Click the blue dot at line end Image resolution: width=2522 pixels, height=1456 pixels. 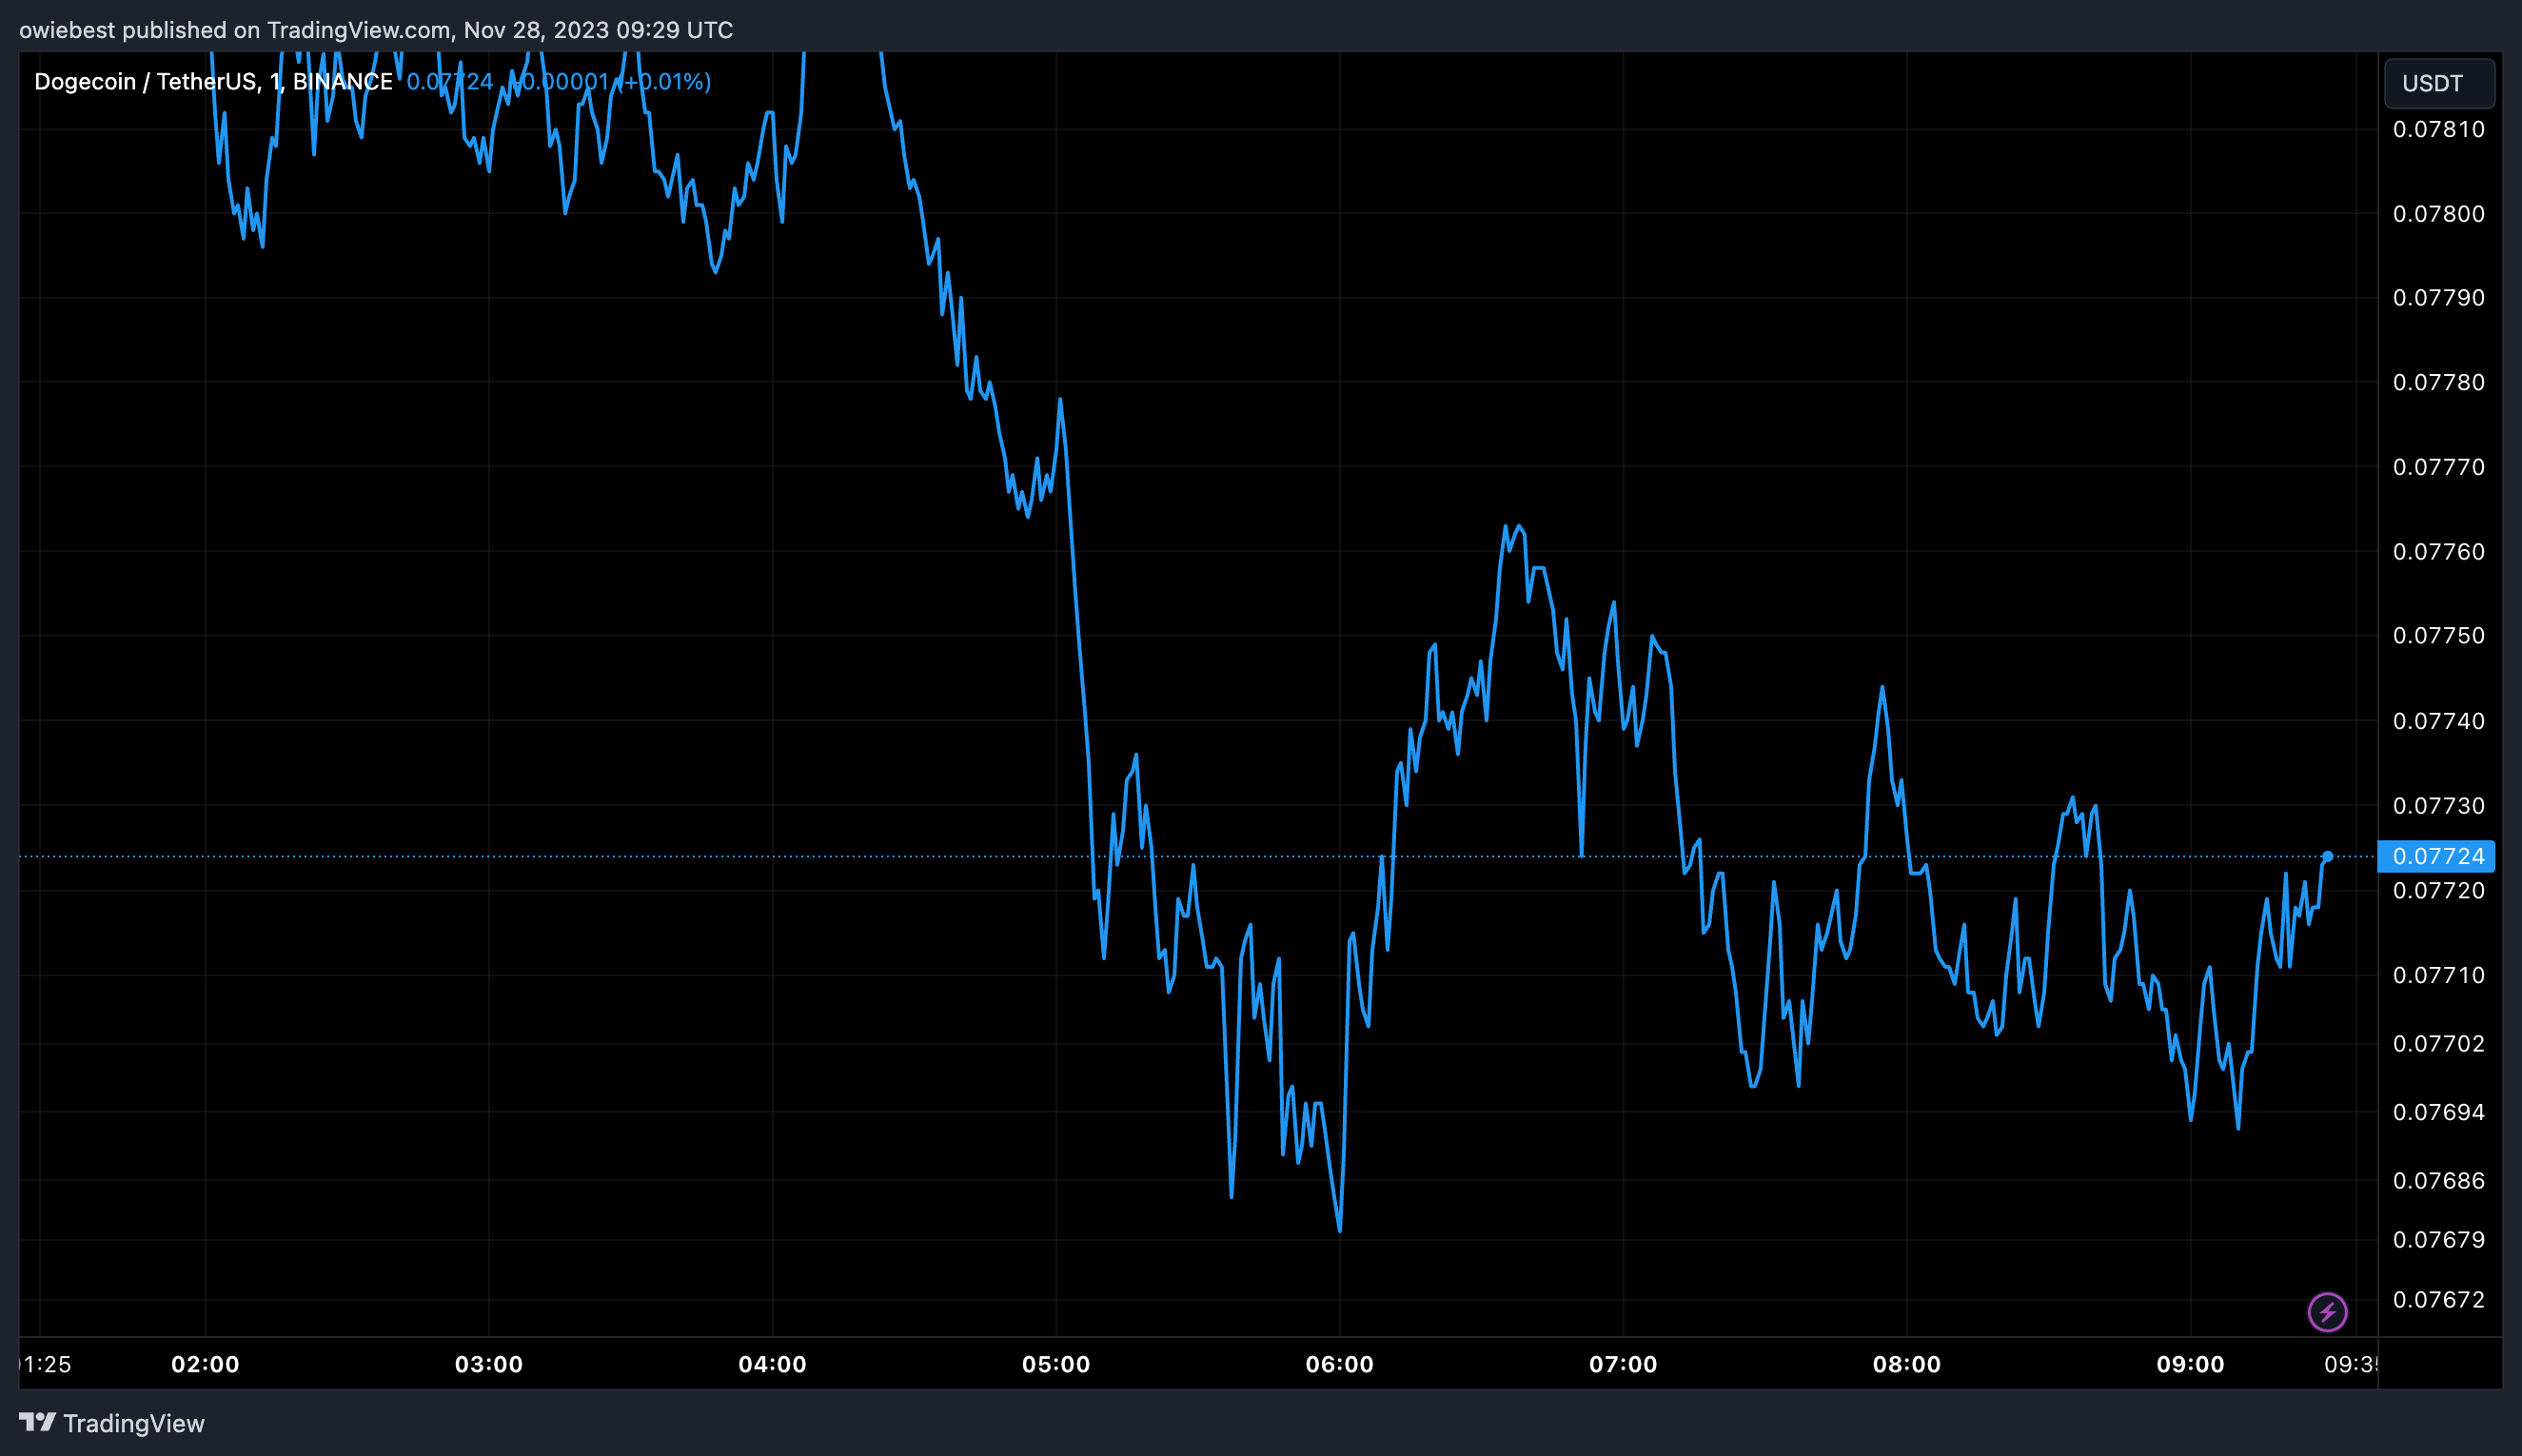[x=2328, y=856]
